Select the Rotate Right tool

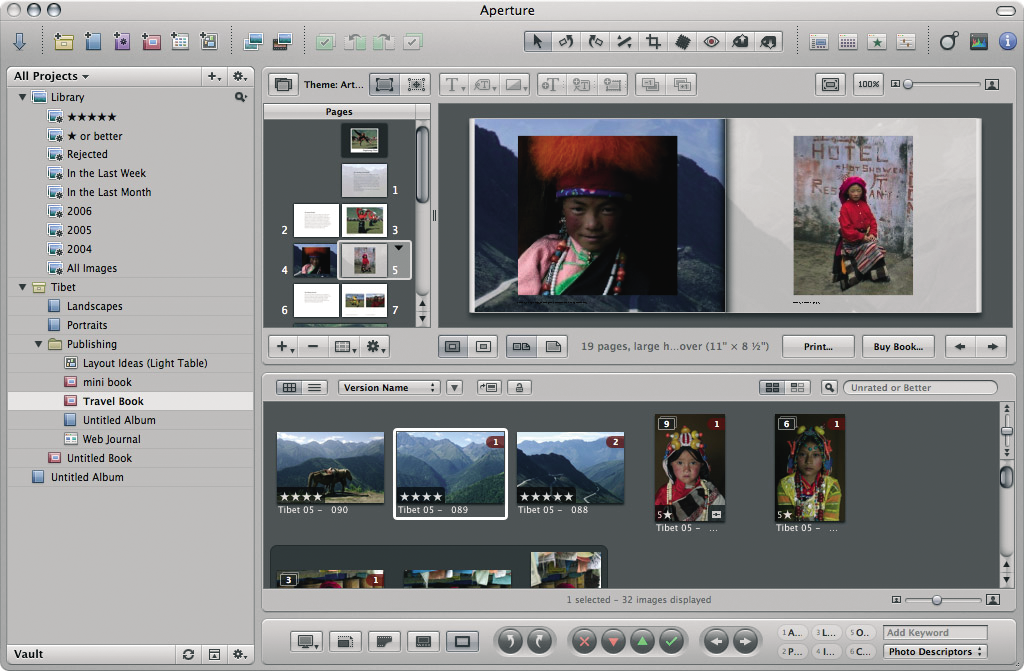click(595, 42)
